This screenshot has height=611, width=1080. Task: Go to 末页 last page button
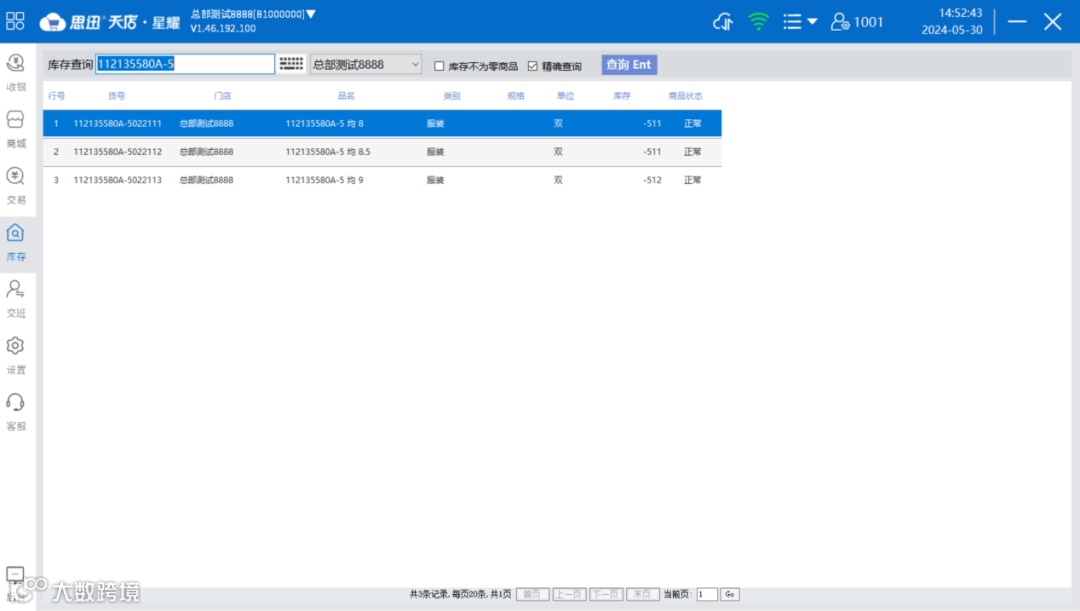point(643,594)
